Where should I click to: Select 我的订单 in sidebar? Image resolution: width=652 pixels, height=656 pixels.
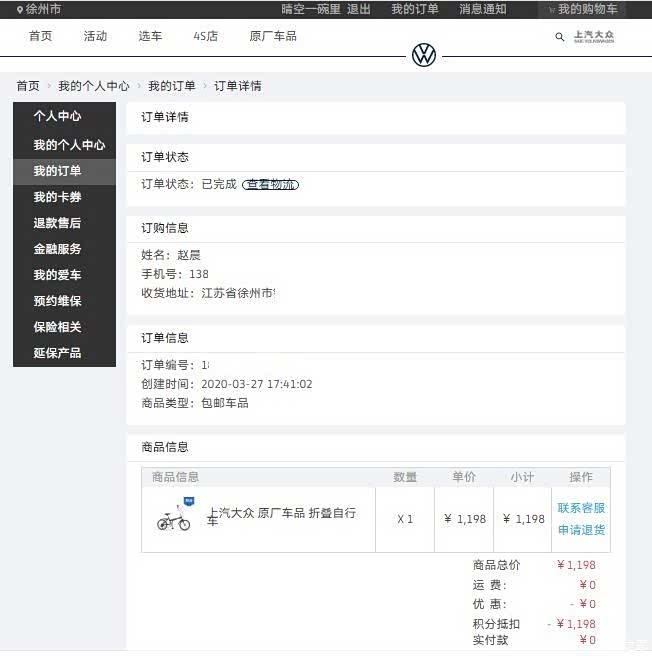(x=64, y=171)
